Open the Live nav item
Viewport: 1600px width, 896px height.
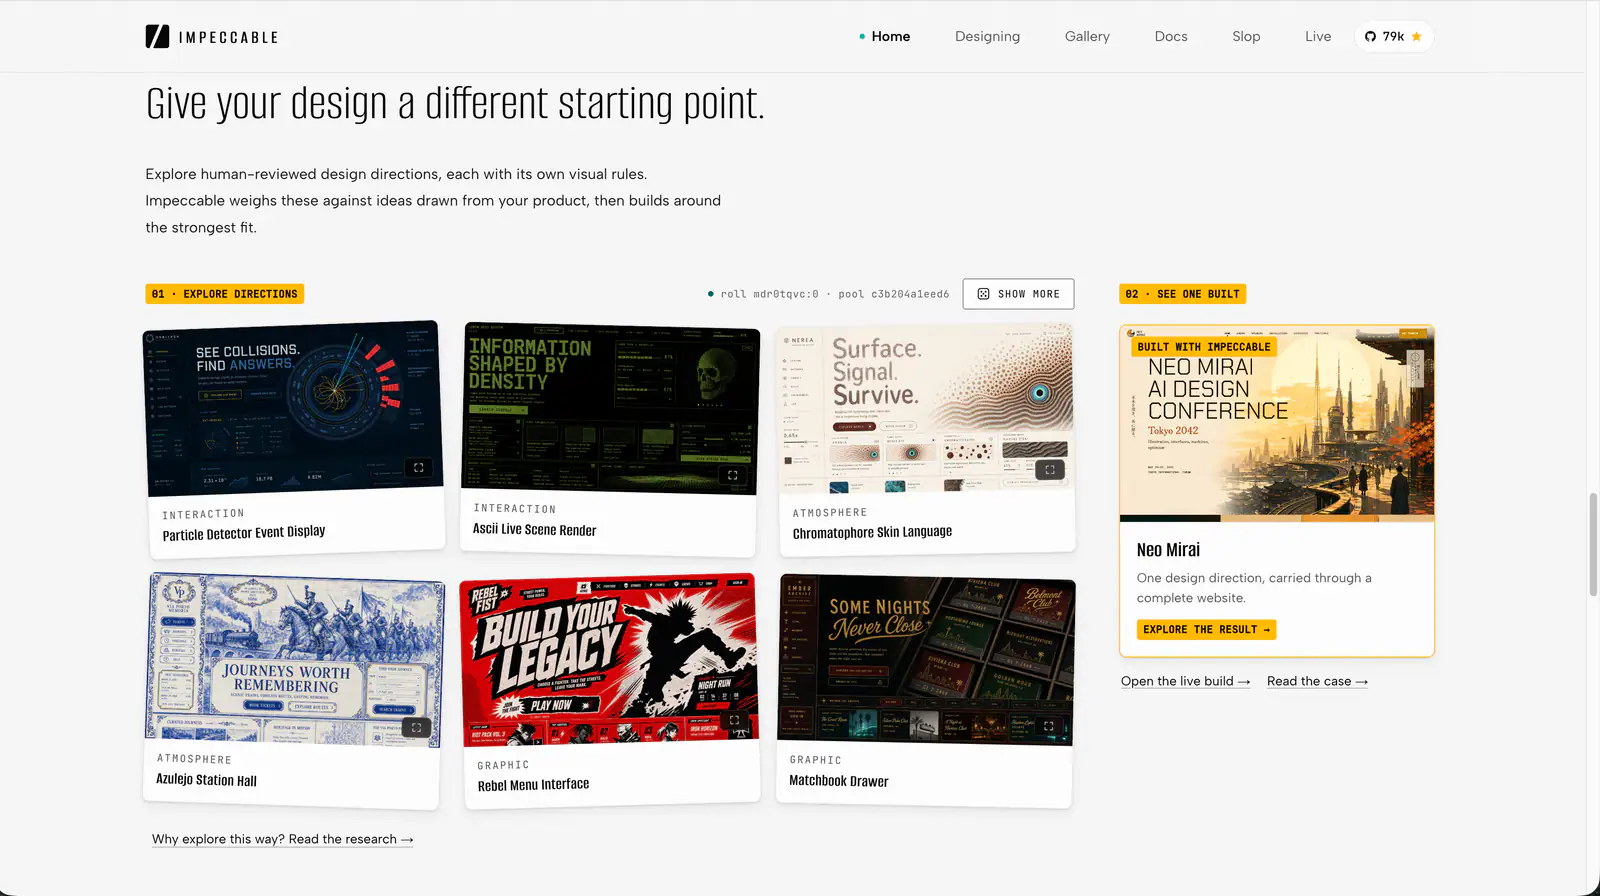point(1318,36)
